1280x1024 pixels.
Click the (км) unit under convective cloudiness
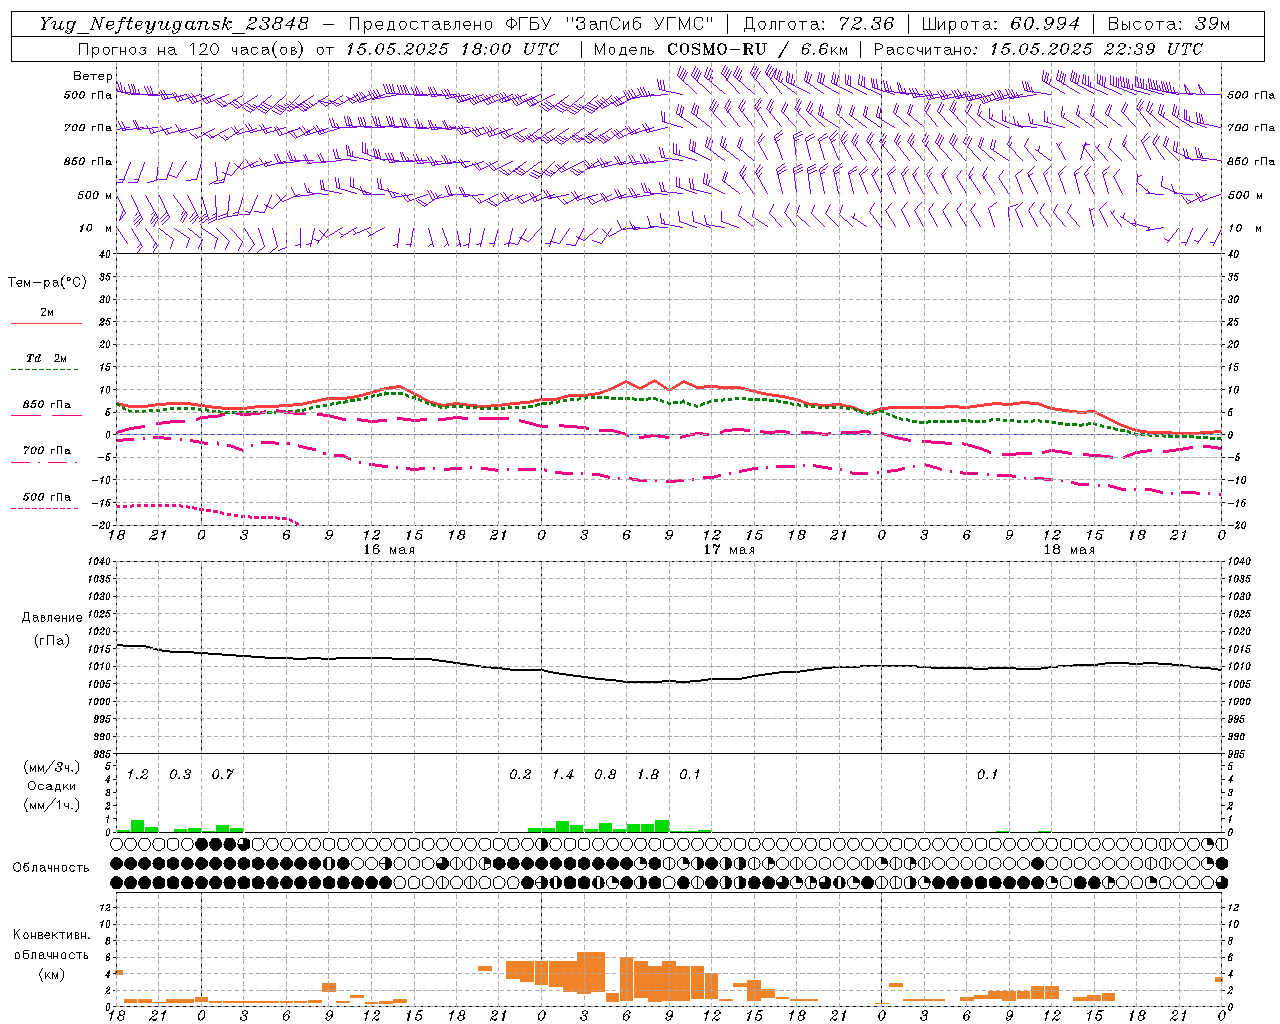[x=51, y=974]
